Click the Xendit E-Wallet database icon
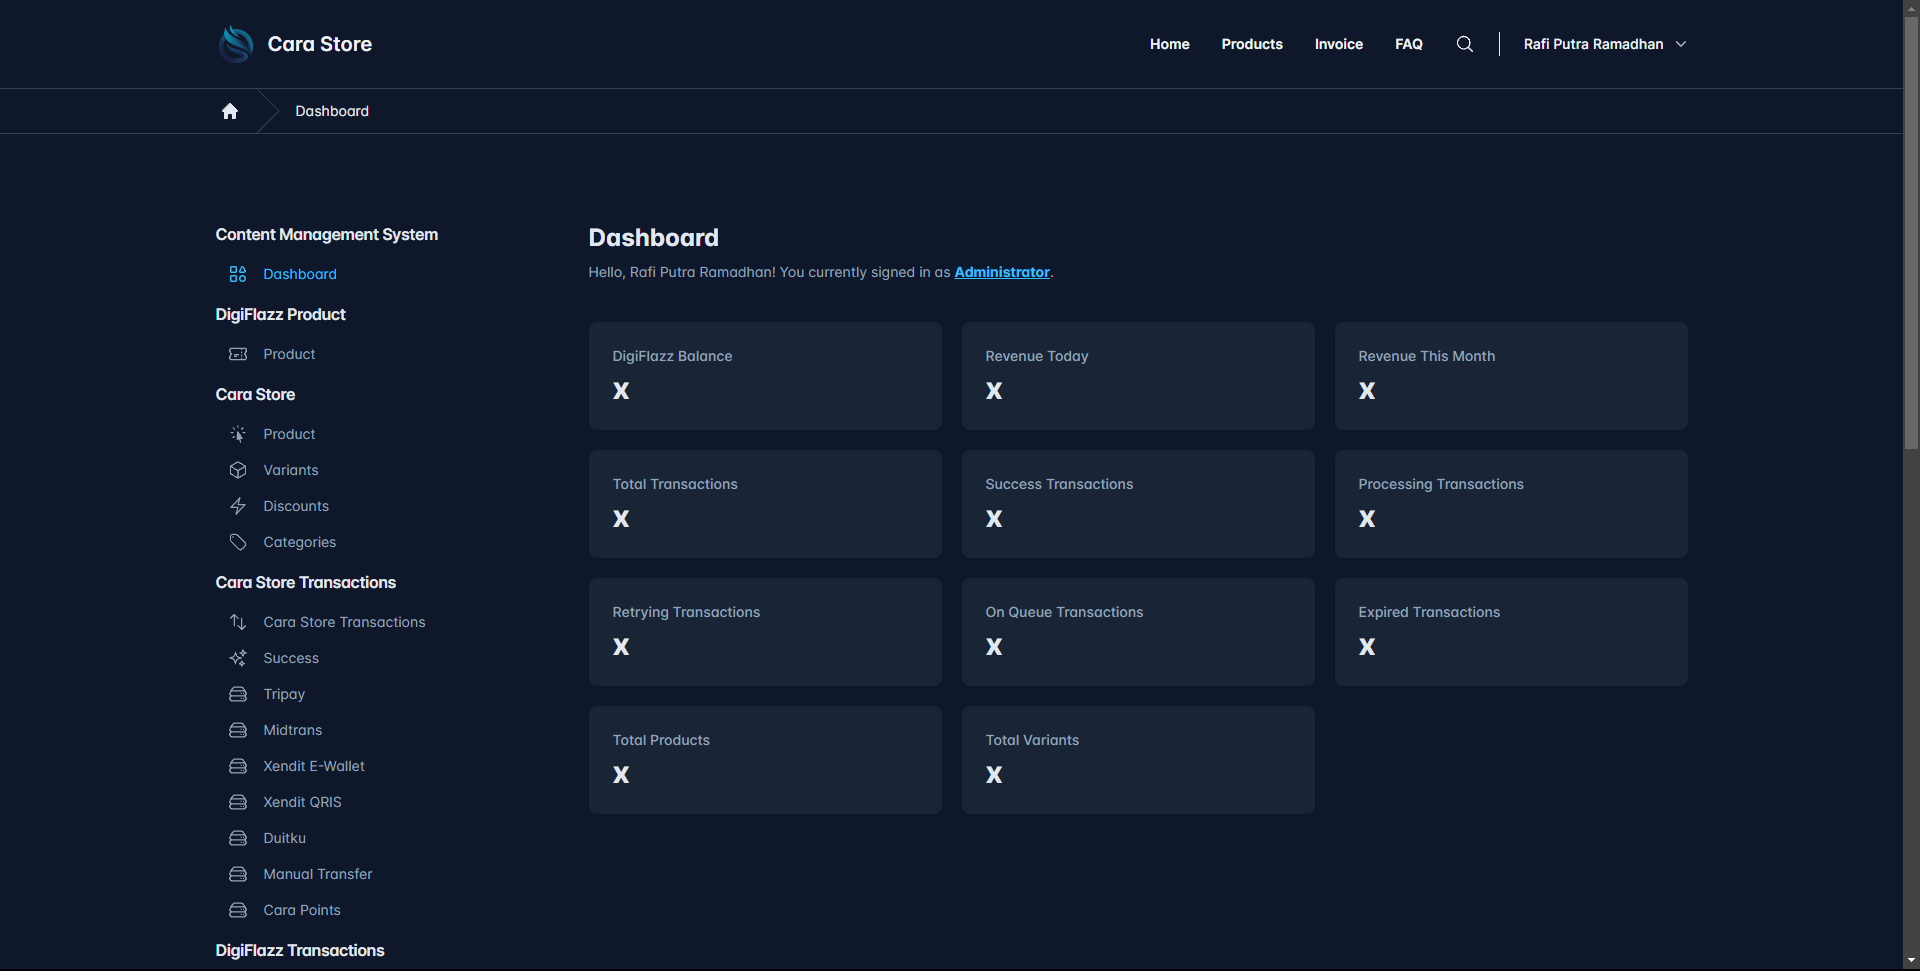 (238, 766)
